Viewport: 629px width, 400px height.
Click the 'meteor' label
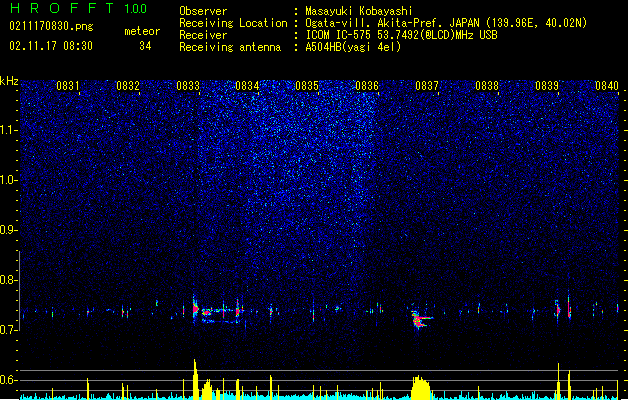[142, 31]
